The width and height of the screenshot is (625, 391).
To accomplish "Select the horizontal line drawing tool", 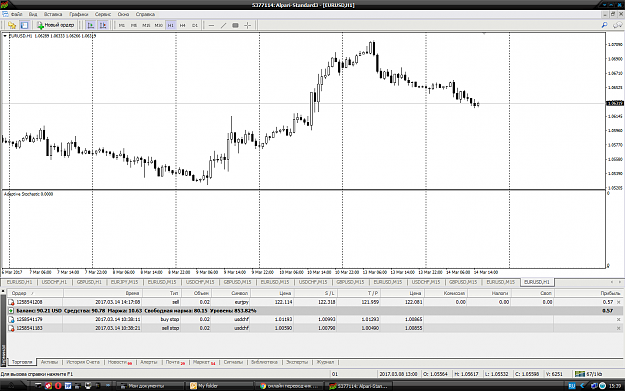I will (x=212, y=25).
